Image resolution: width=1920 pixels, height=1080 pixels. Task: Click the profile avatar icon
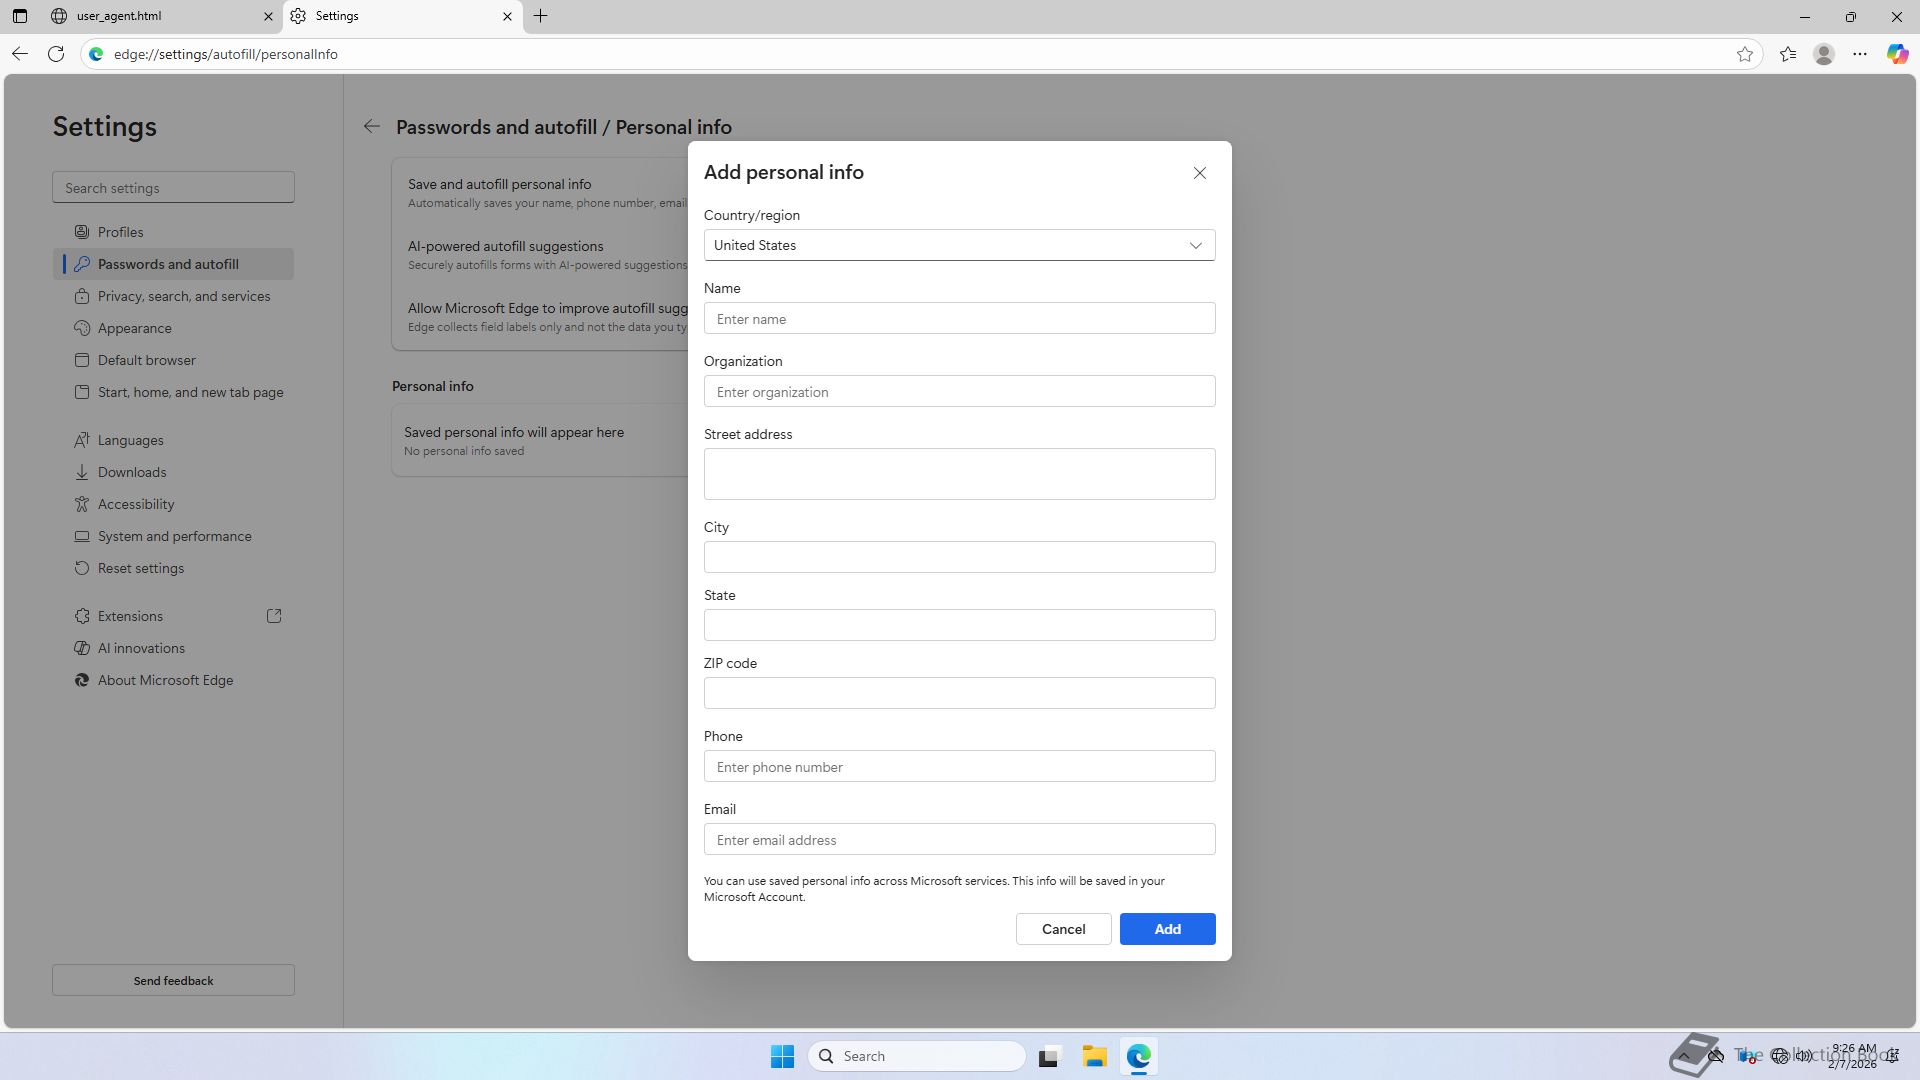coord(1824,54)
